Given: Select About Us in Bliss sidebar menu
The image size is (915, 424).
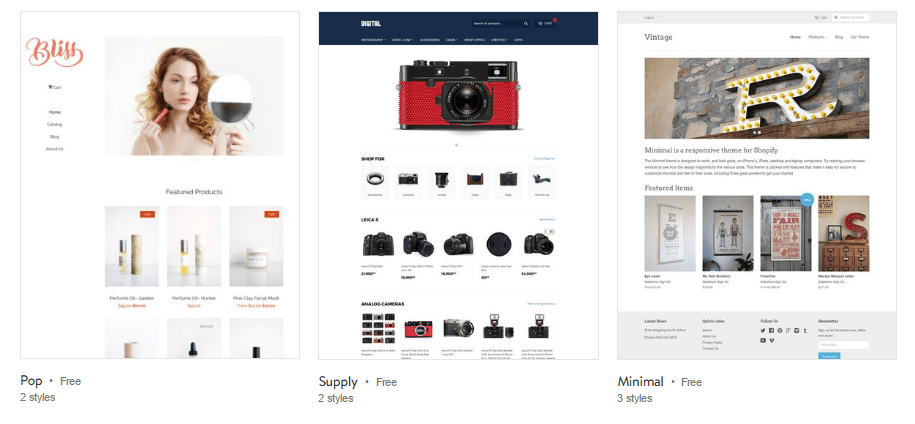Looking at the screenshot, I should pyautogui.click(x=54, y=149).
